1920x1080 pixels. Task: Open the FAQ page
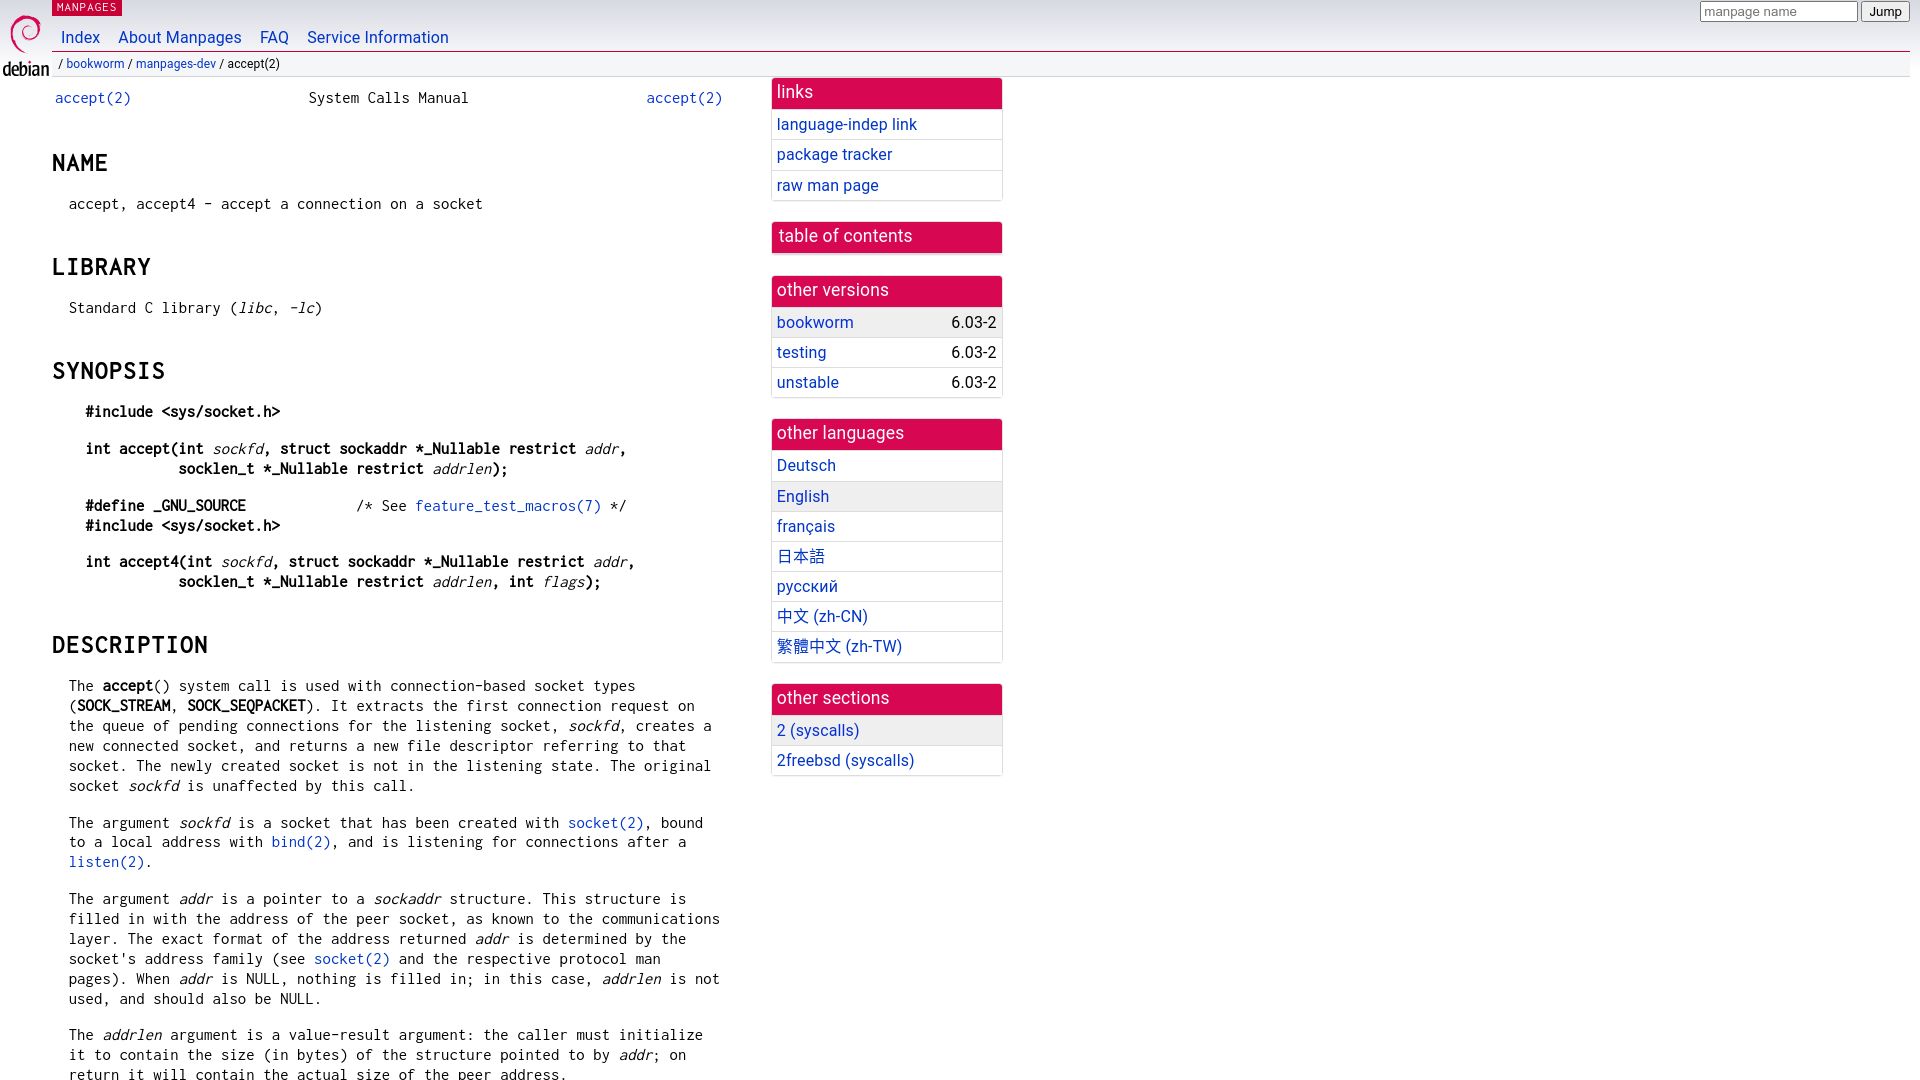274,38
